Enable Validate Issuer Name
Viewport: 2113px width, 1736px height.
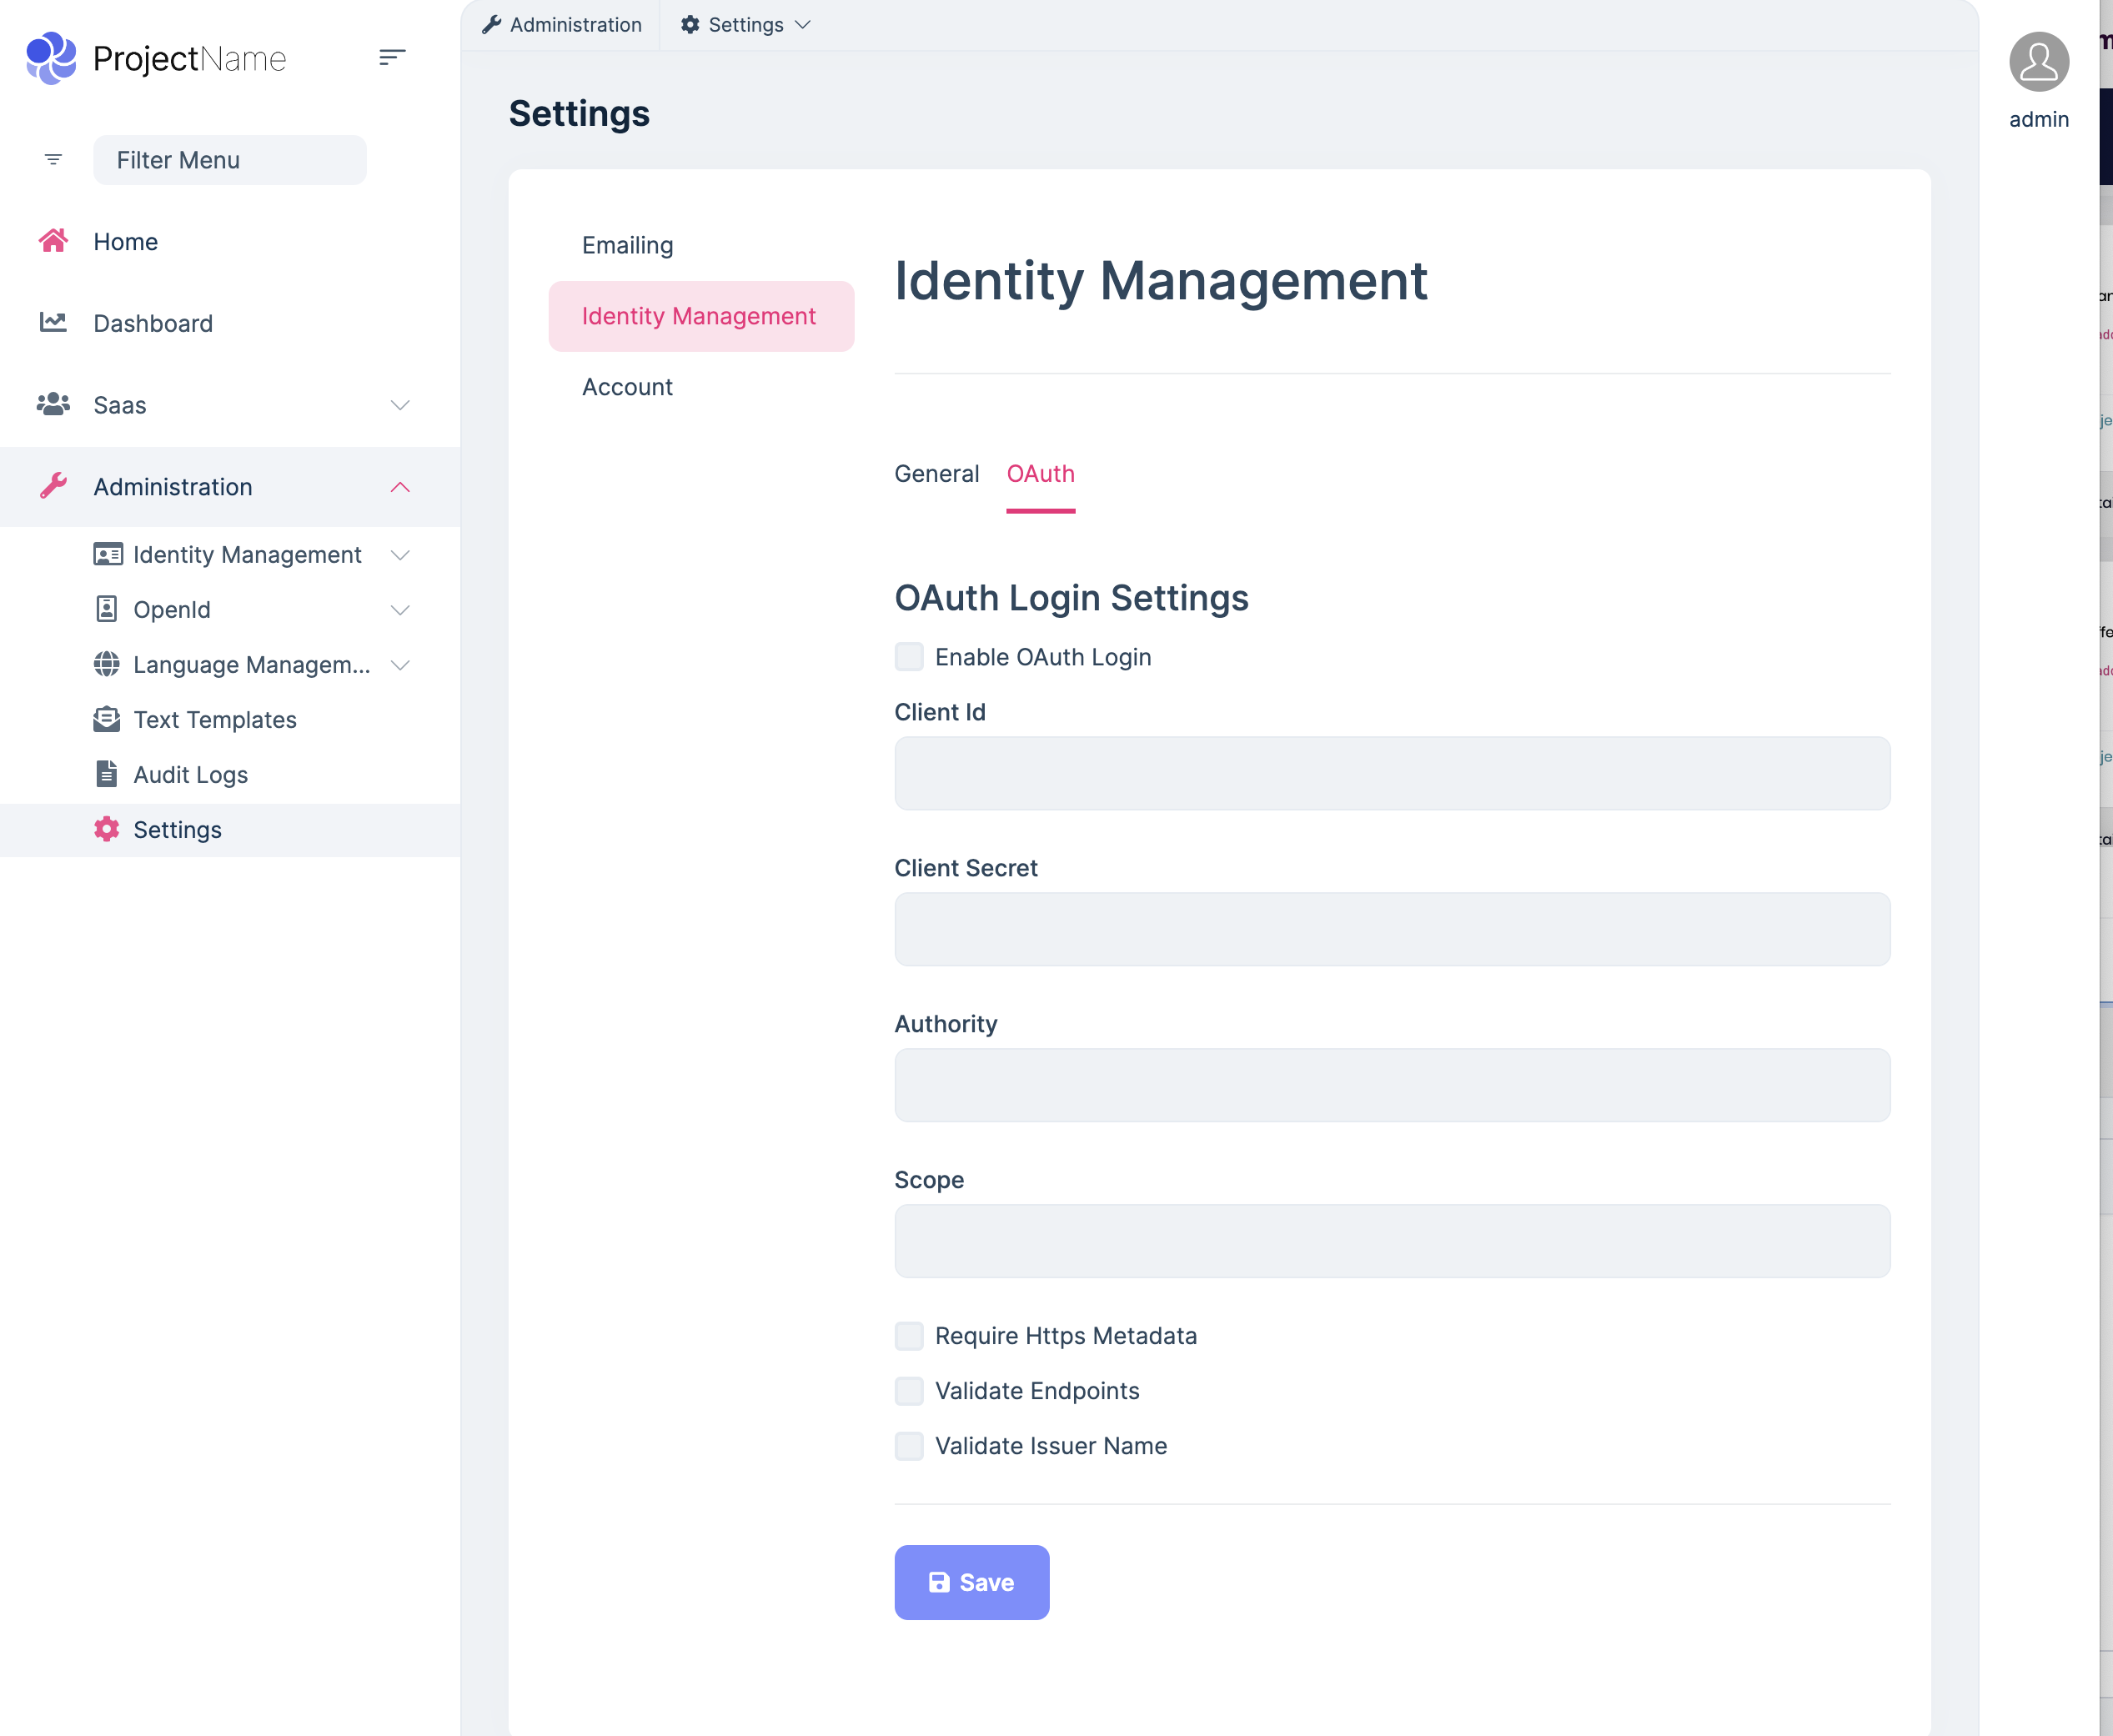point(909,1446)
